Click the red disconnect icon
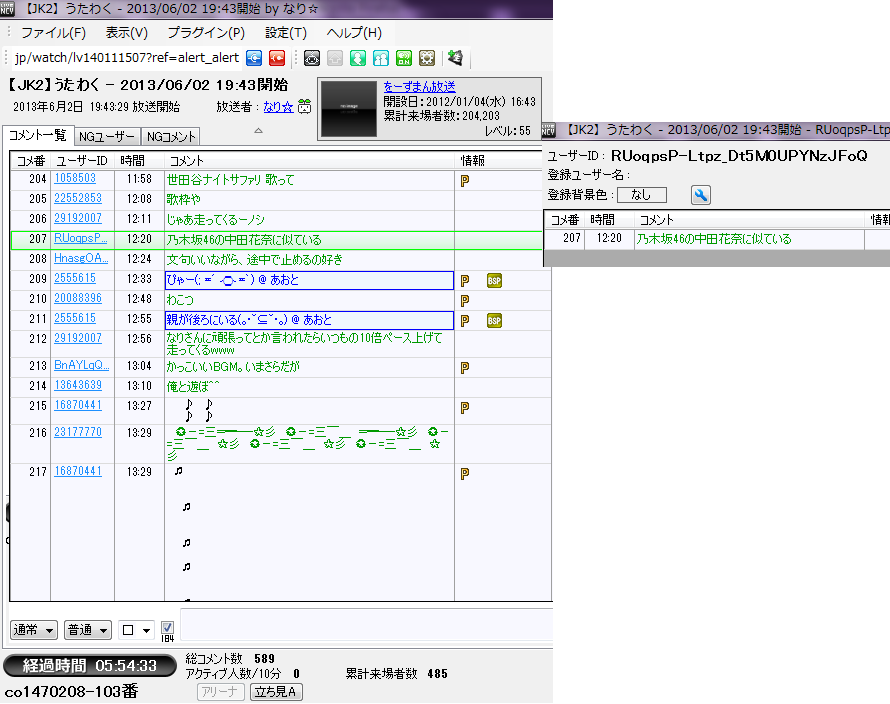Viewport: 890px width, 704px height. click(276, 58)
